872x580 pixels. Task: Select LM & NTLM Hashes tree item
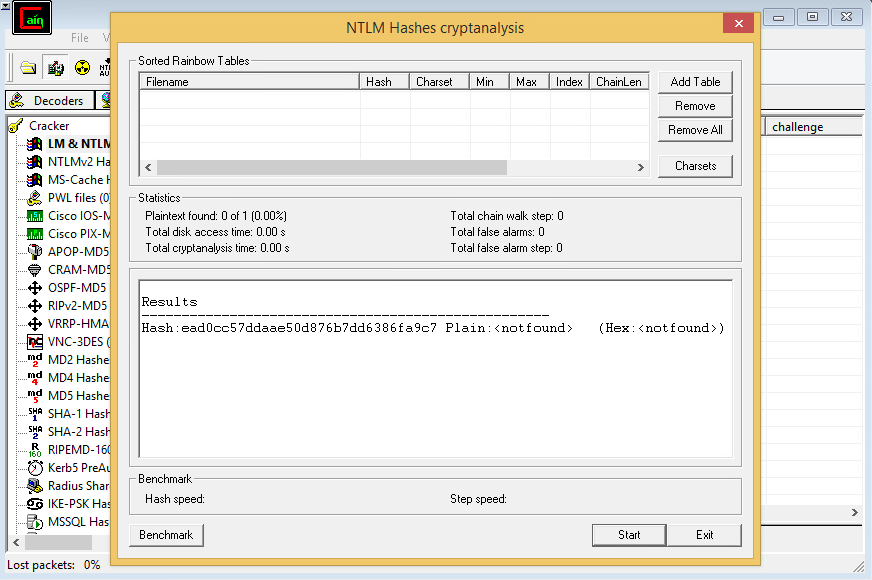pyautogui.click(x=78, y=144)
